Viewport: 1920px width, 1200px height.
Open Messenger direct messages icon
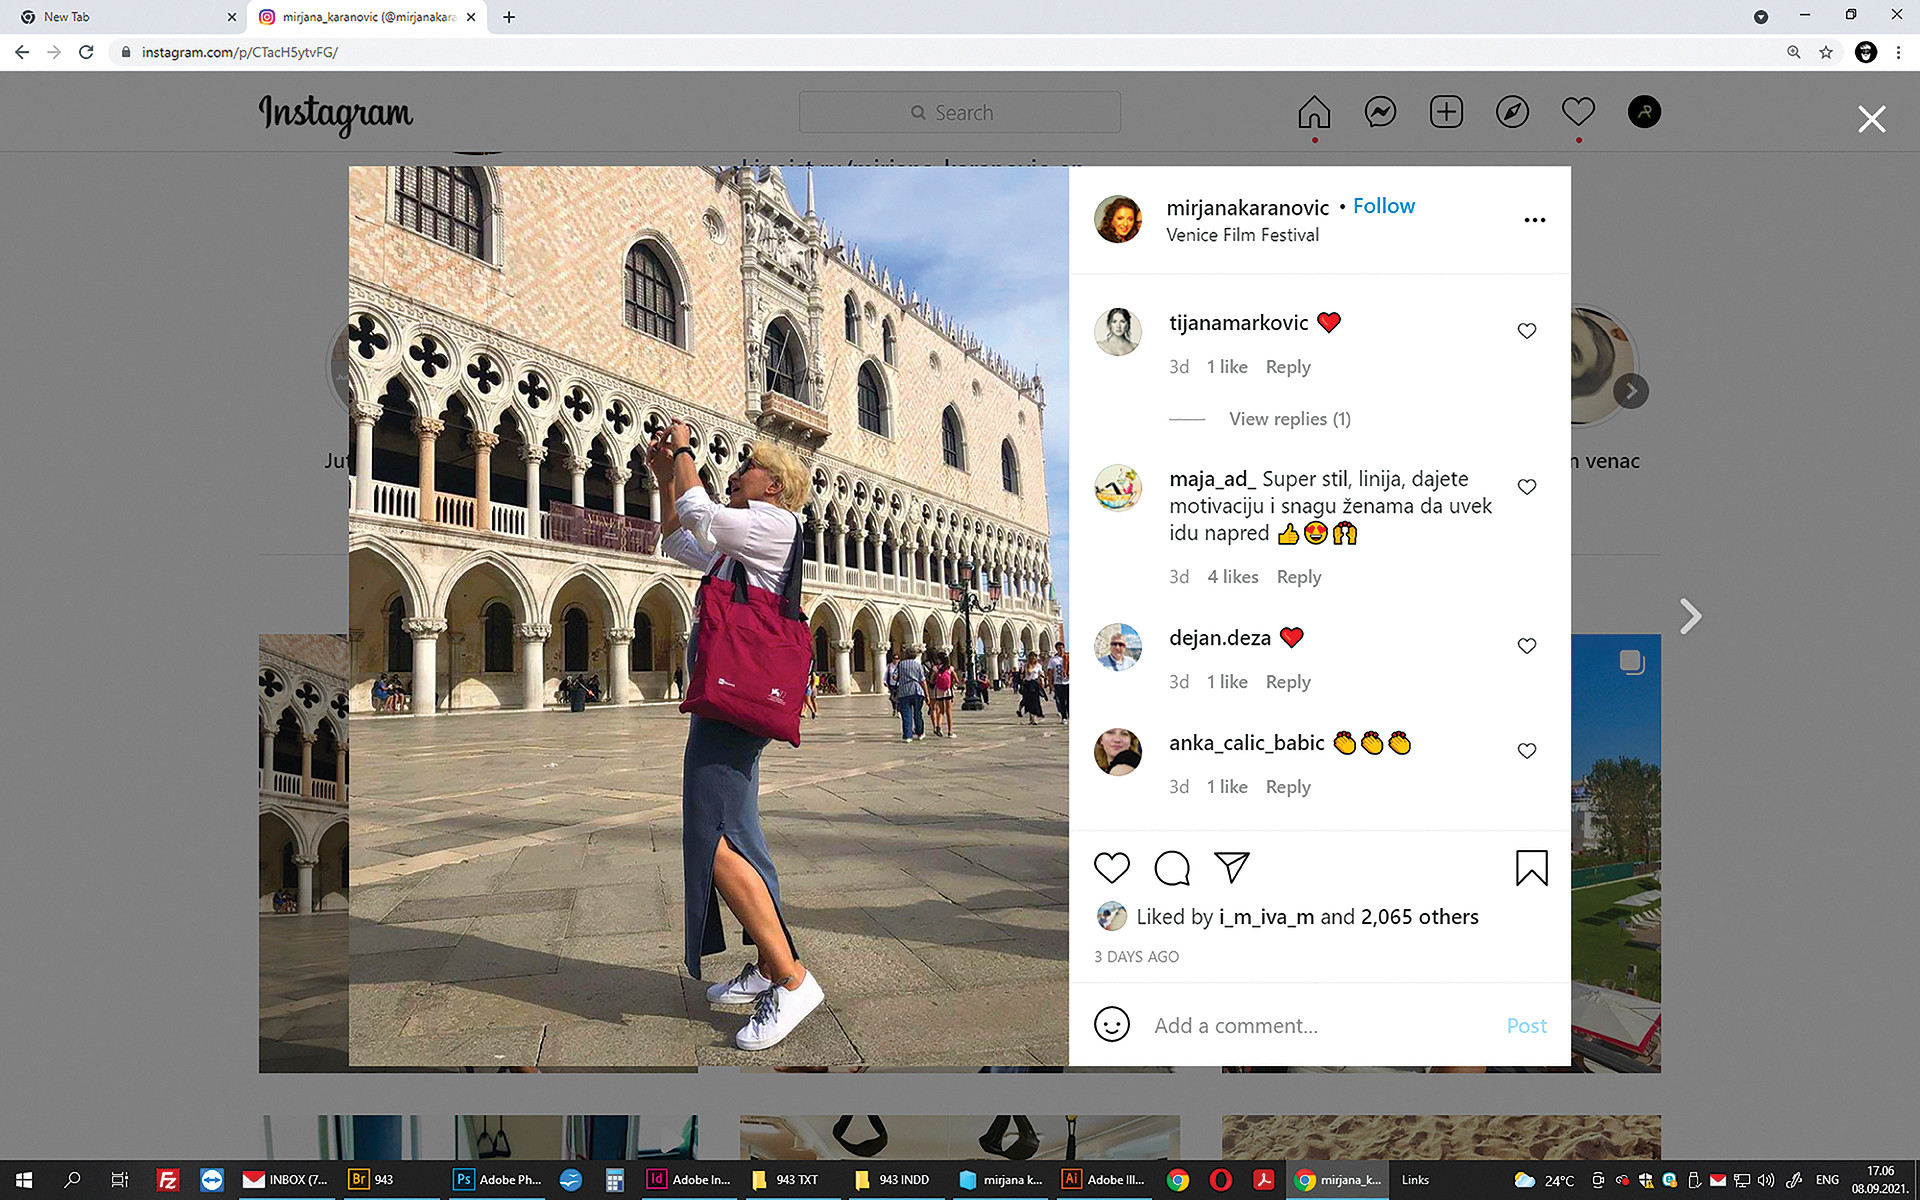[x=1380, y=112]
